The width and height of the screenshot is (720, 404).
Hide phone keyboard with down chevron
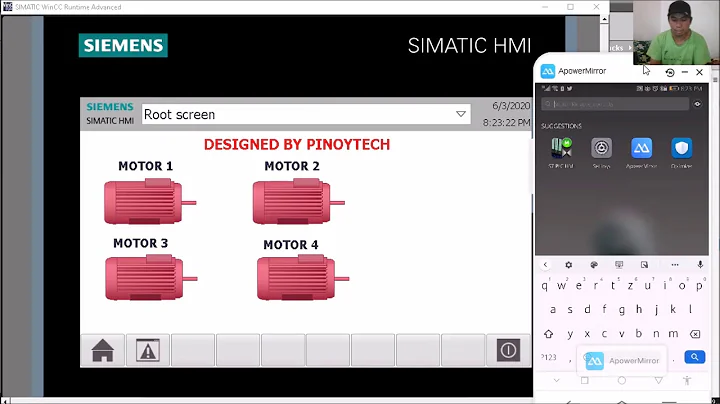557,381
